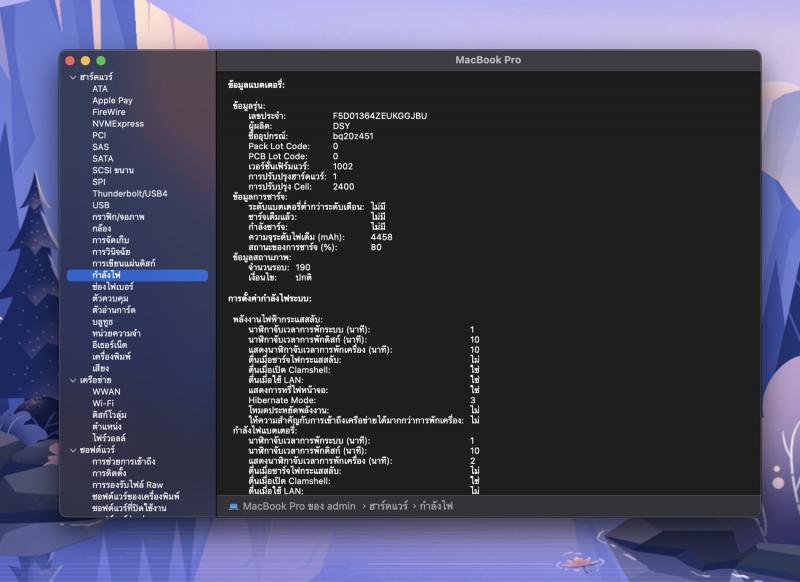Image resolution: width=800 pixels, height=582 pixels.
Task: Show ดิสก์โวลุ่ม information
Action: [x=109, y=415]
